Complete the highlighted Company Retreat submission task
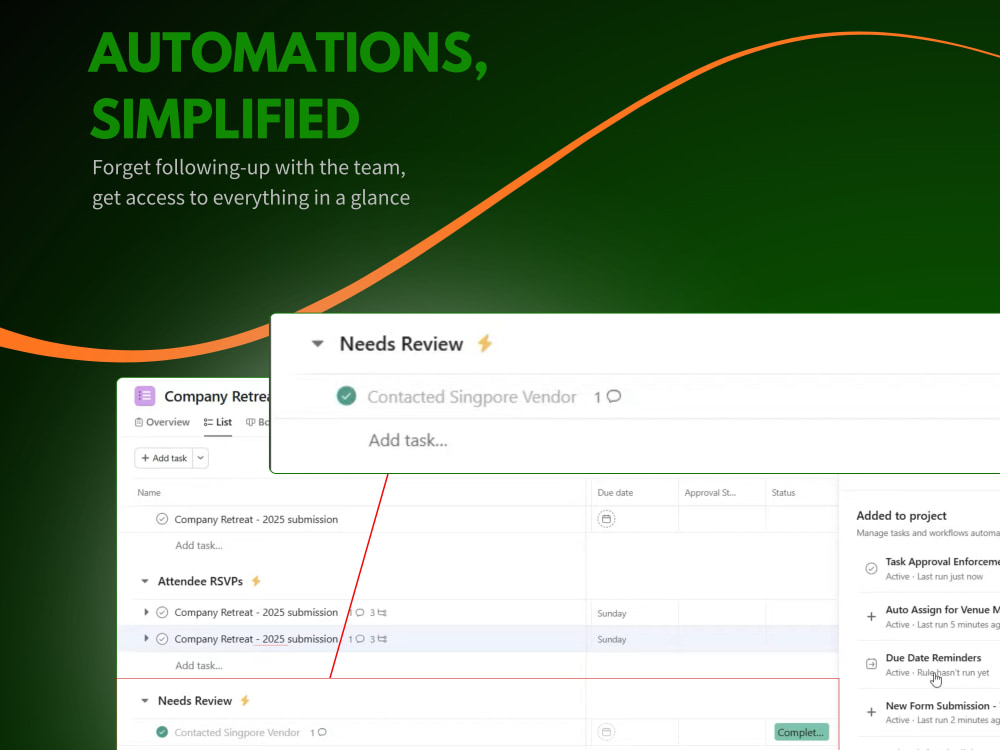The width and height of the screenshot is (1000, 750). (162, 638)
